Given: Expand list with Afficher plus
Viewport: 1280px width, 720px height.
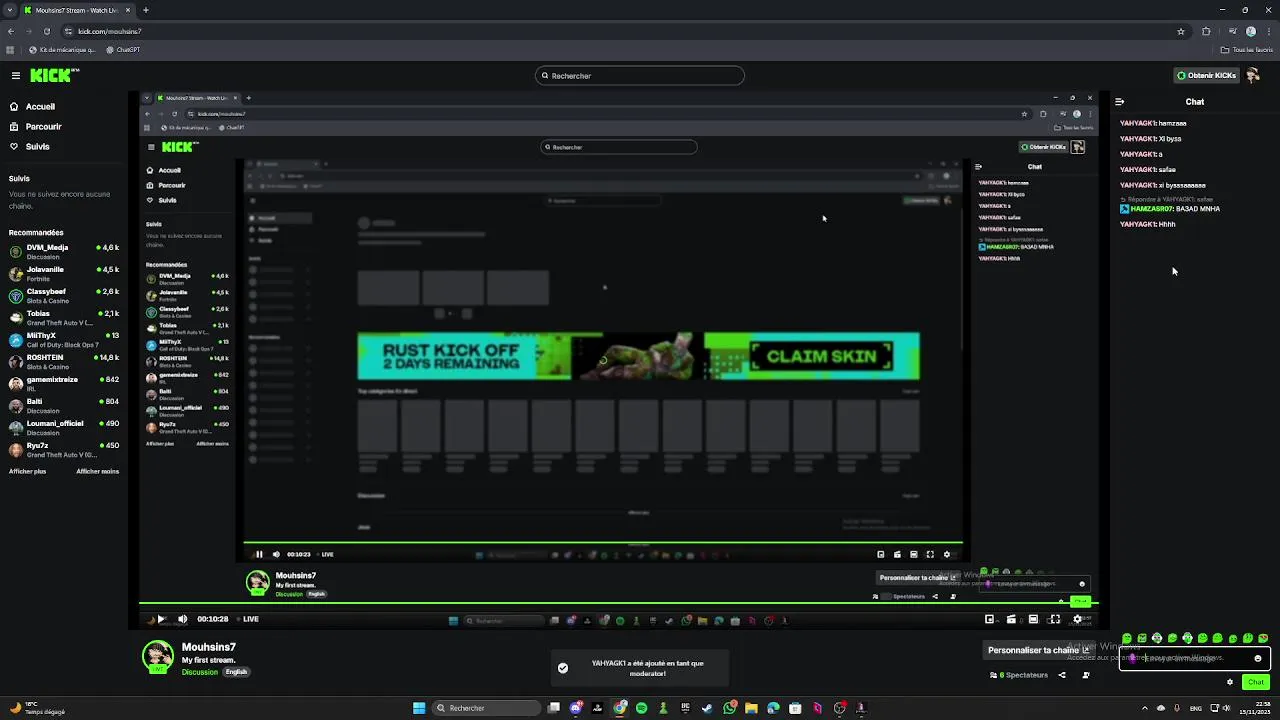Looking at the screenshot, I should point(28,471).
